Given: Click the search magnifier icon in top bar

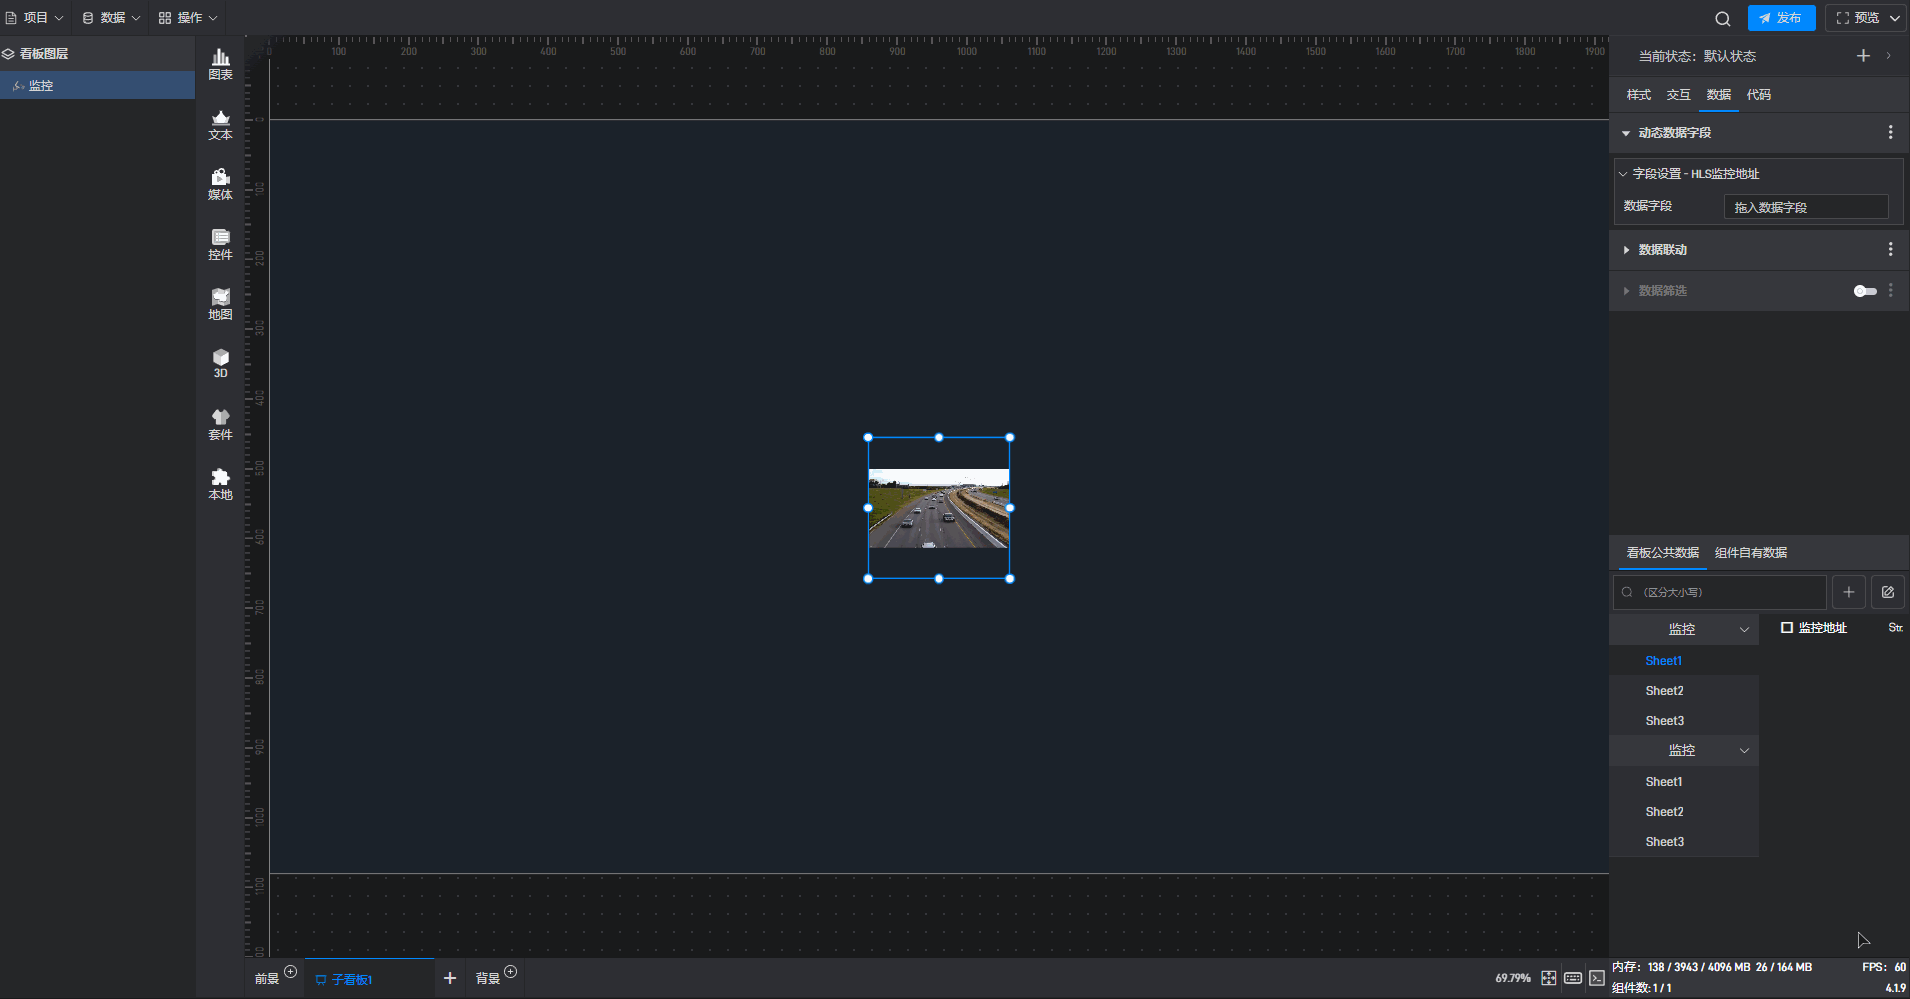Looking at the screenshot, I should pyautogui.click(x=1722, y=18).
